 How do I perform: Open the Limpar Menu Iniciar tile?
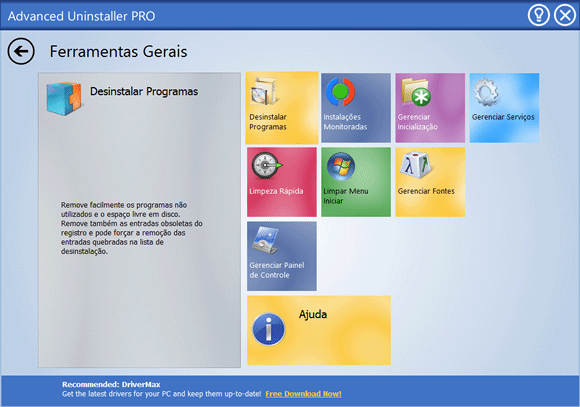(356, 182)
